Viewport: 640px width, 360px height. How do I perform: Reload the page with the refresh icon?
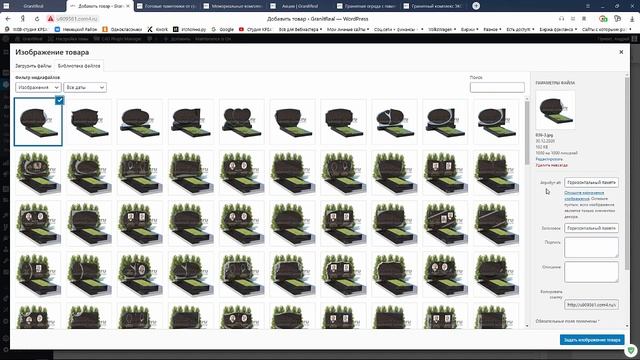point(37,19)
